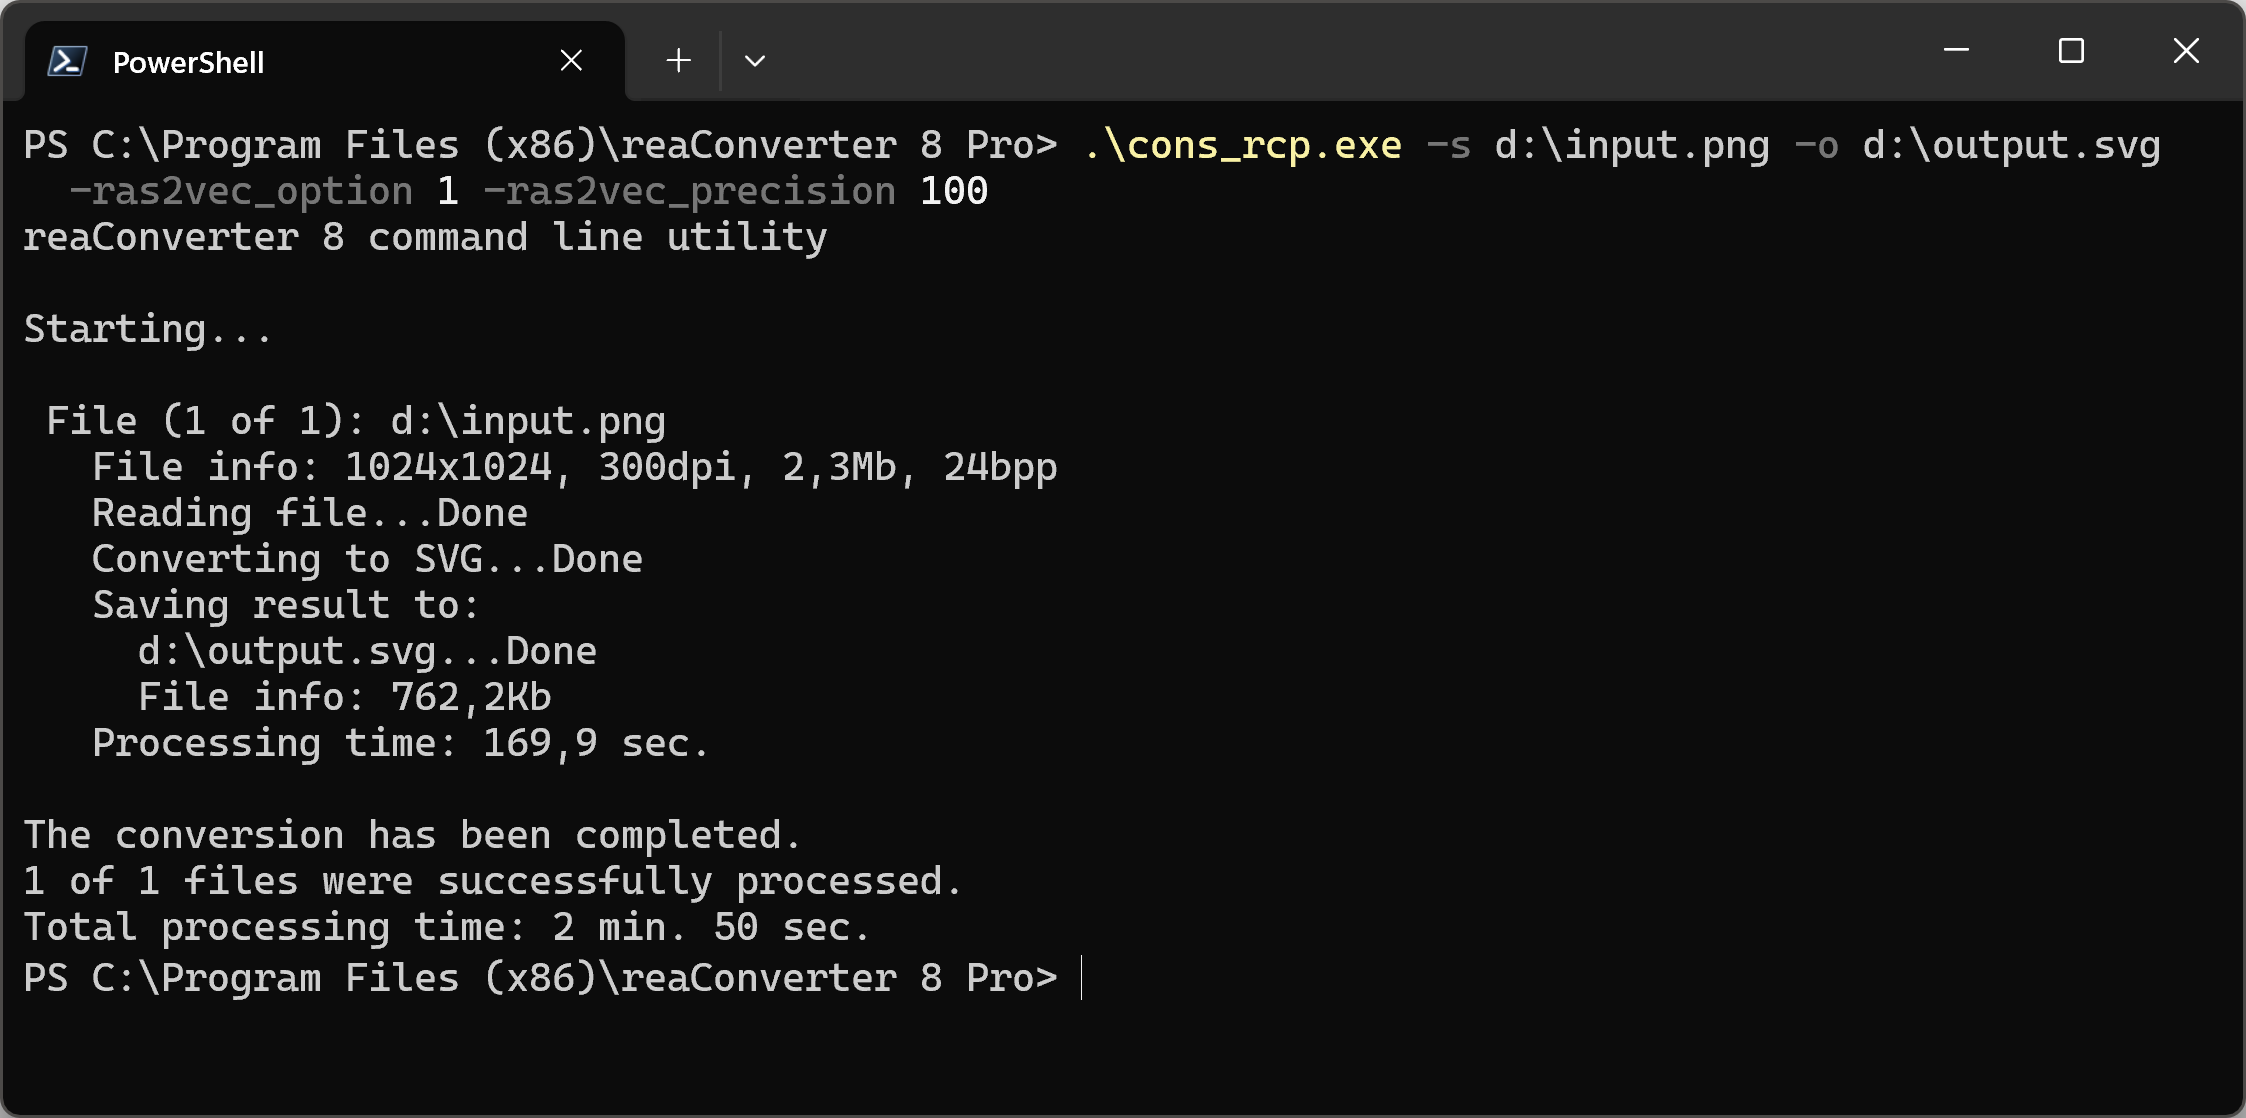
Task: Click the d:\output.svg argument in the command
Action: [x=2011, y=146]
